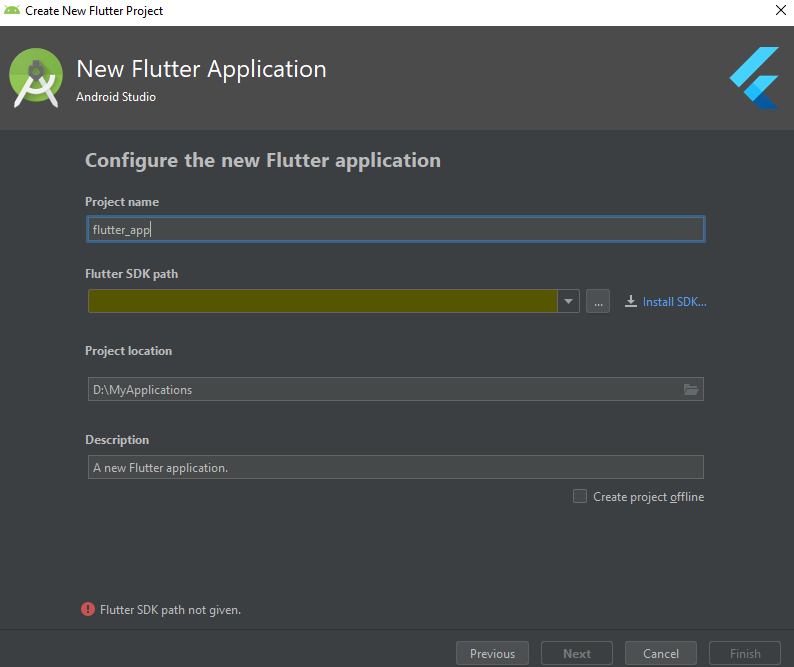Click the Android Studio logo icon
The image size is (794, 667).
click(x=36, y=78)
